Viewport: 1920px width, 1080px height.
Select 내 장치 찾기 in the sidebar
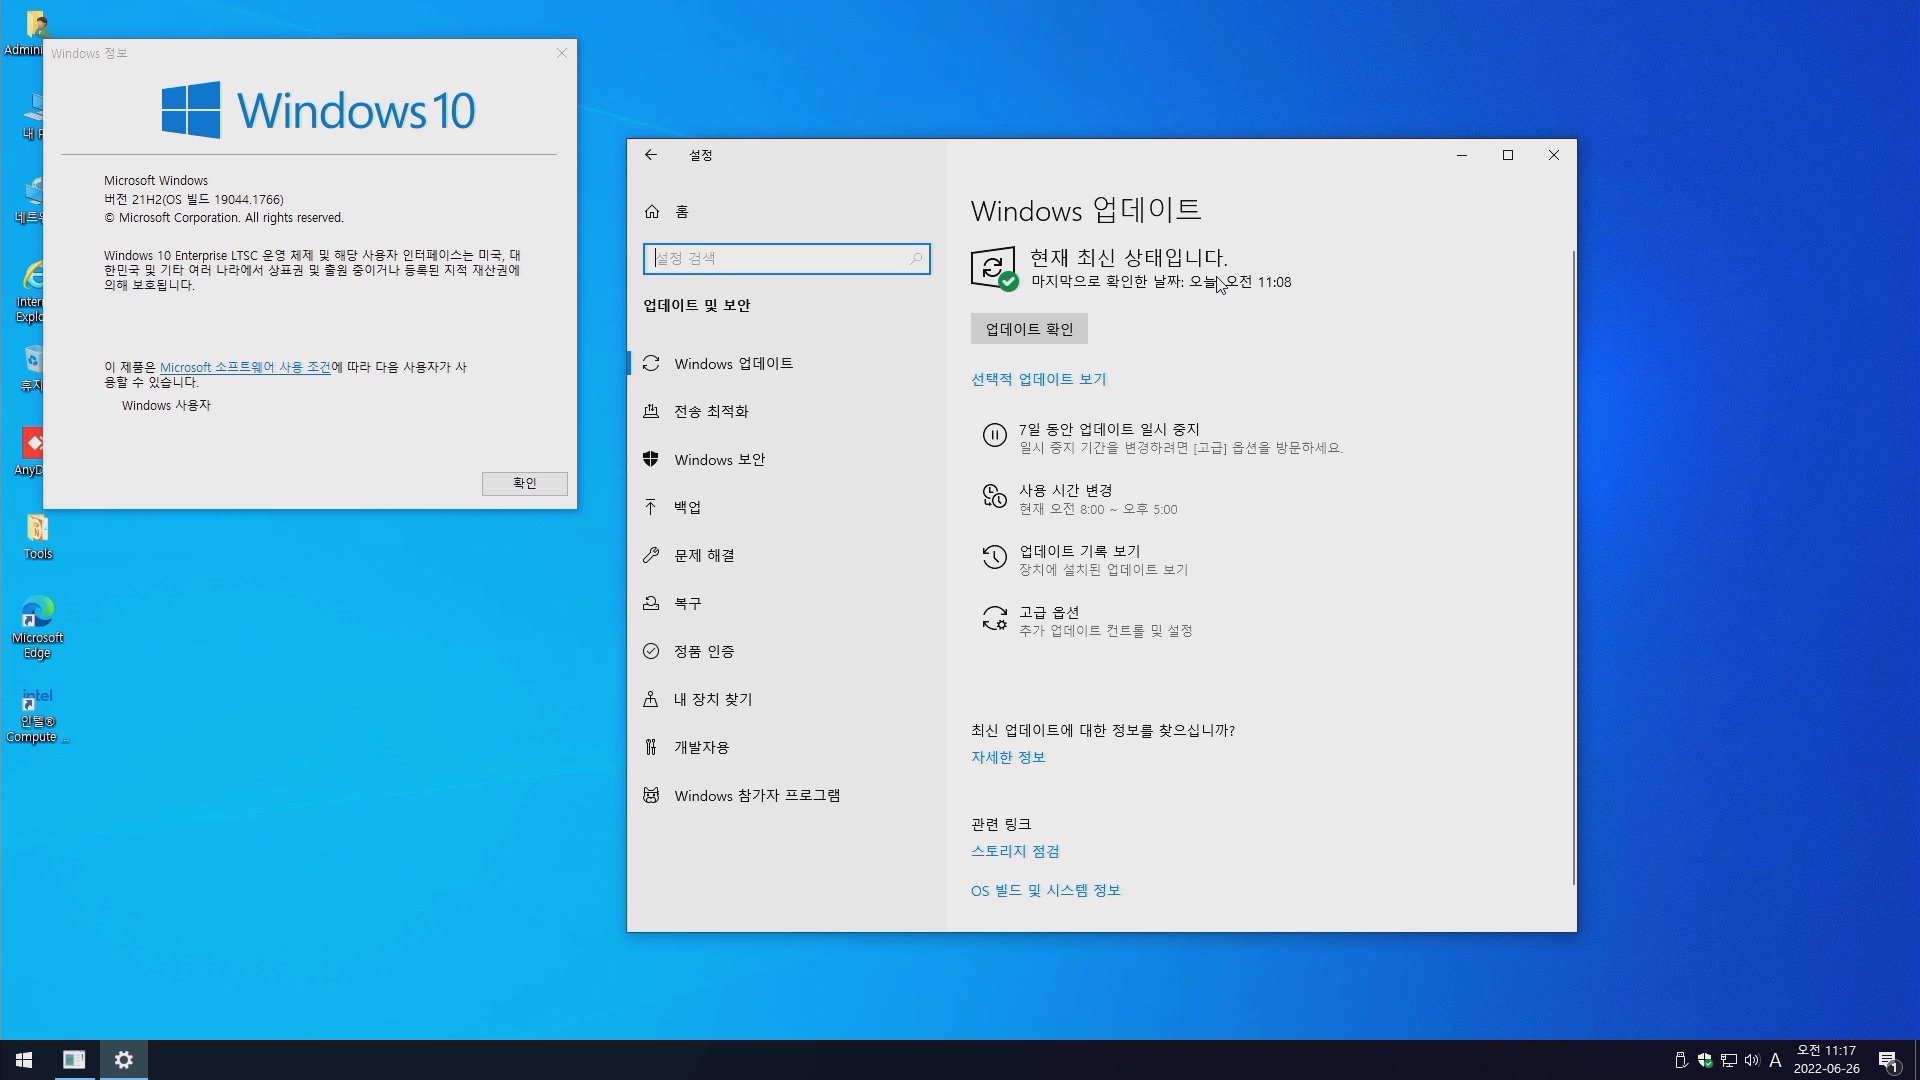pyautogui.click(x=786, y=700)
